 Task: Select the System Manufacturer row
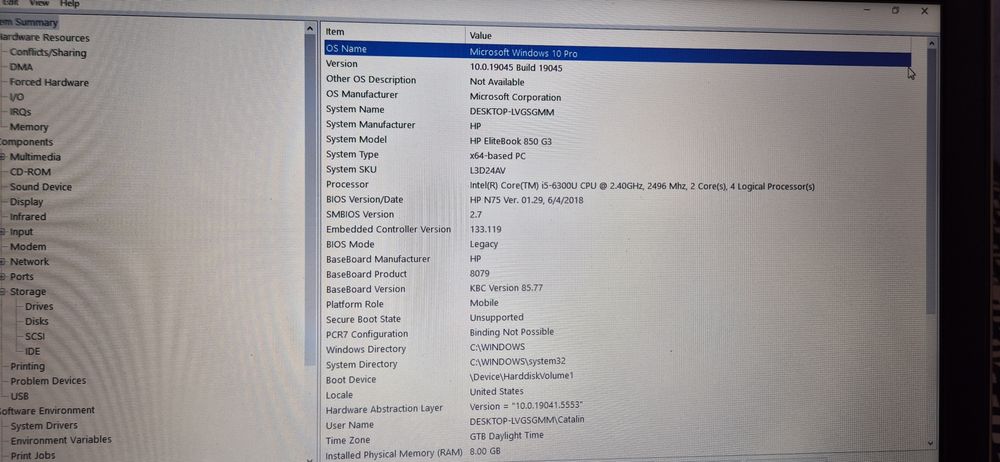[617, 125]
